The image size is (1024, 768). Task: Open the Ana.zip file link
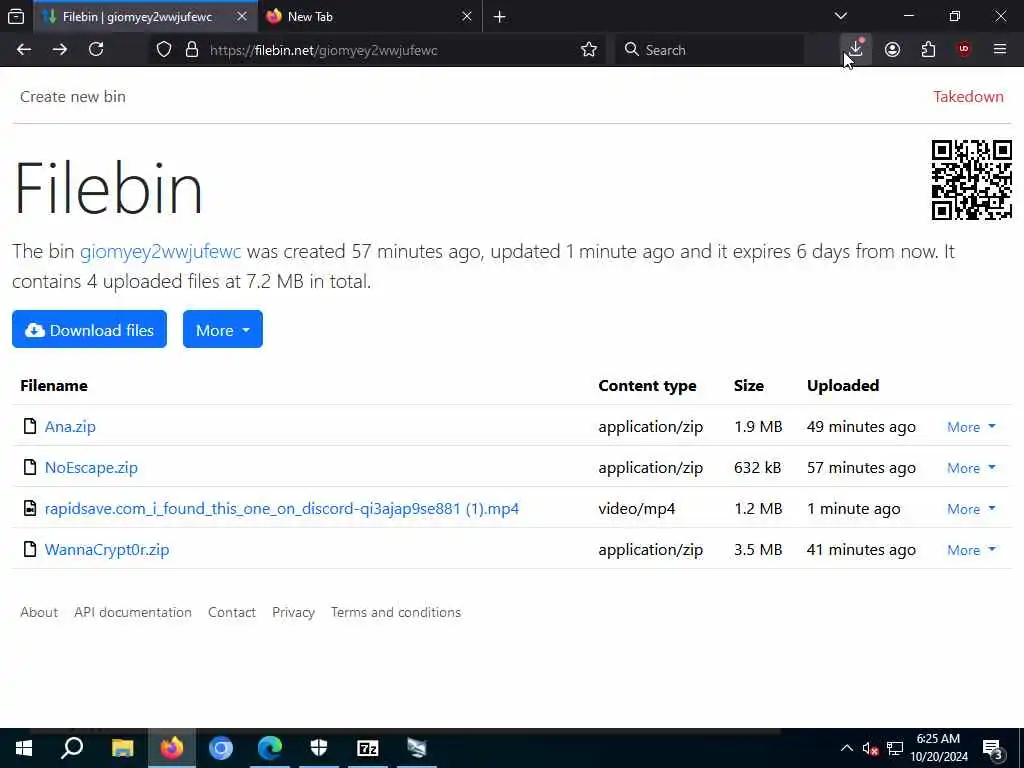click(x=70, y=426)
